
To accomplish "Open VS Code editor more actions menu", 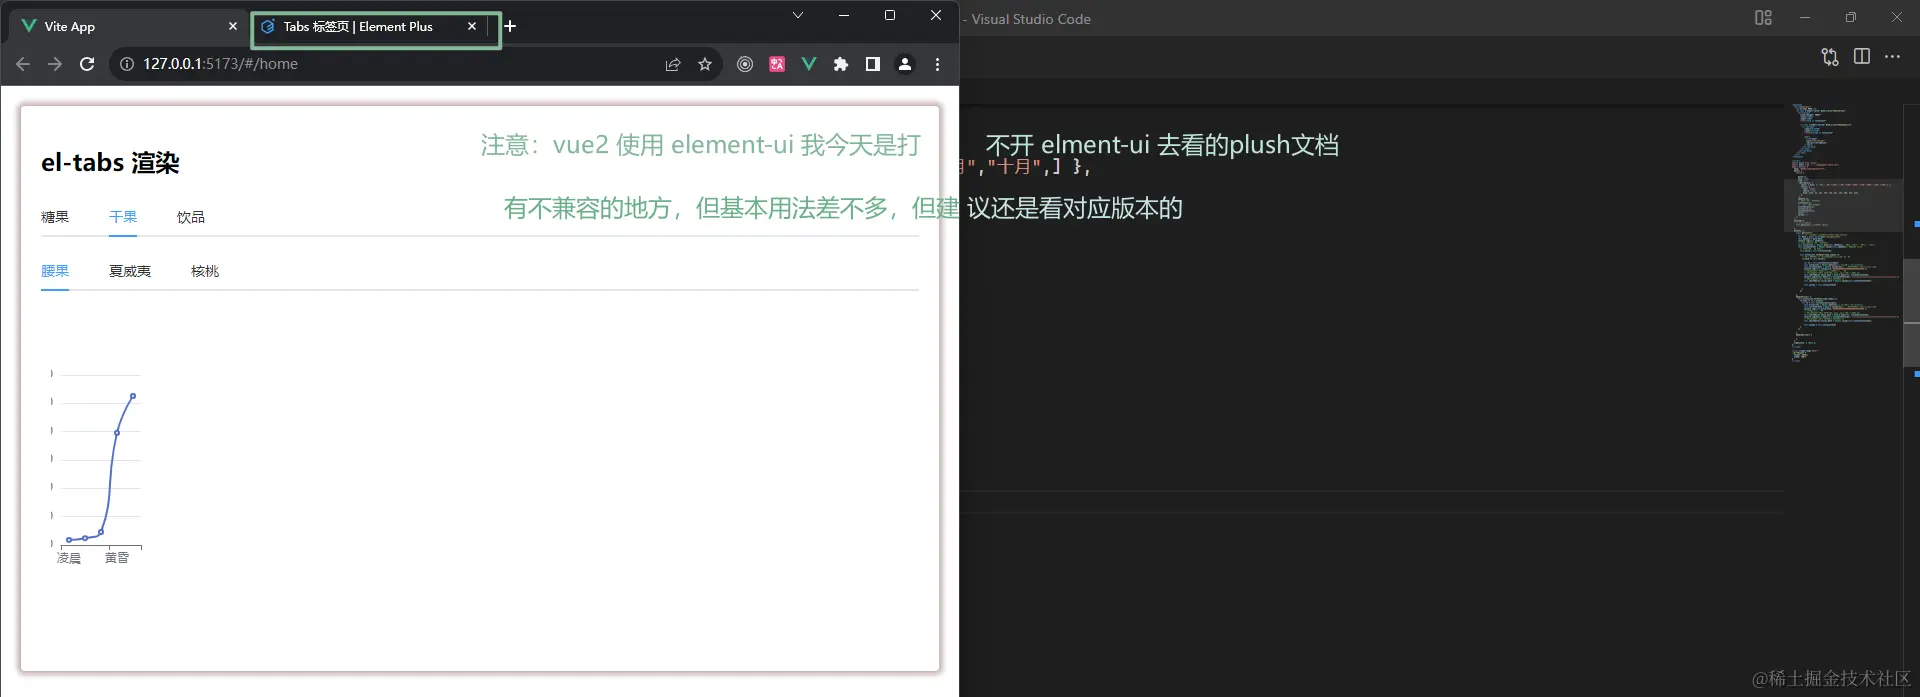I will tap(1893, 57).
